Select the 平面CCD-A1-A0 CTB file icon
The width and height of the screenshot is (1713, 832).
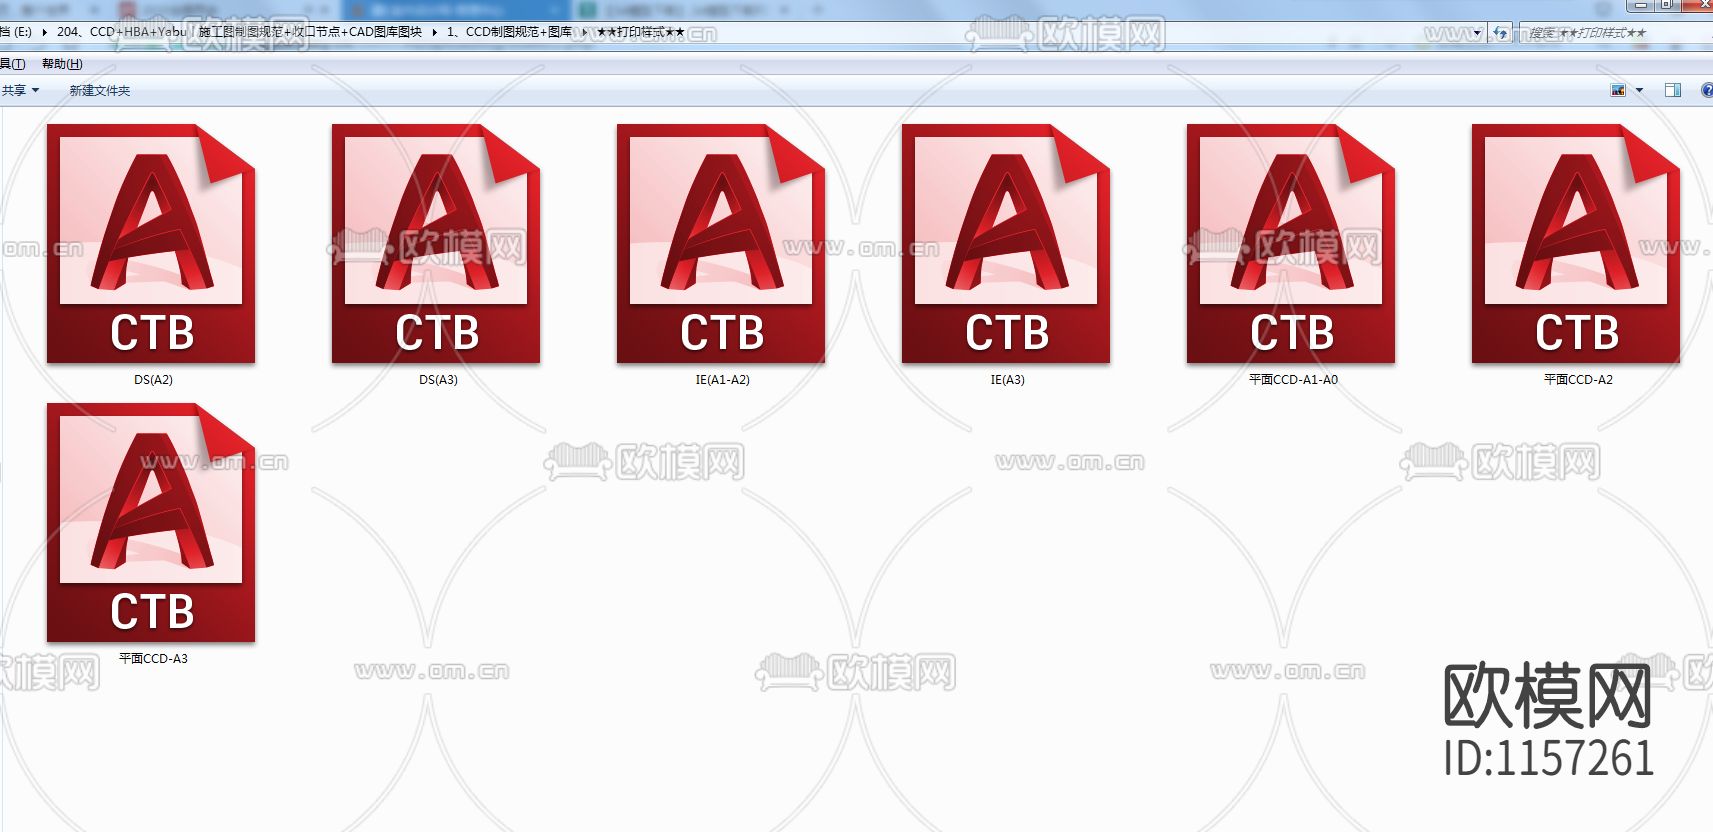1291,243
